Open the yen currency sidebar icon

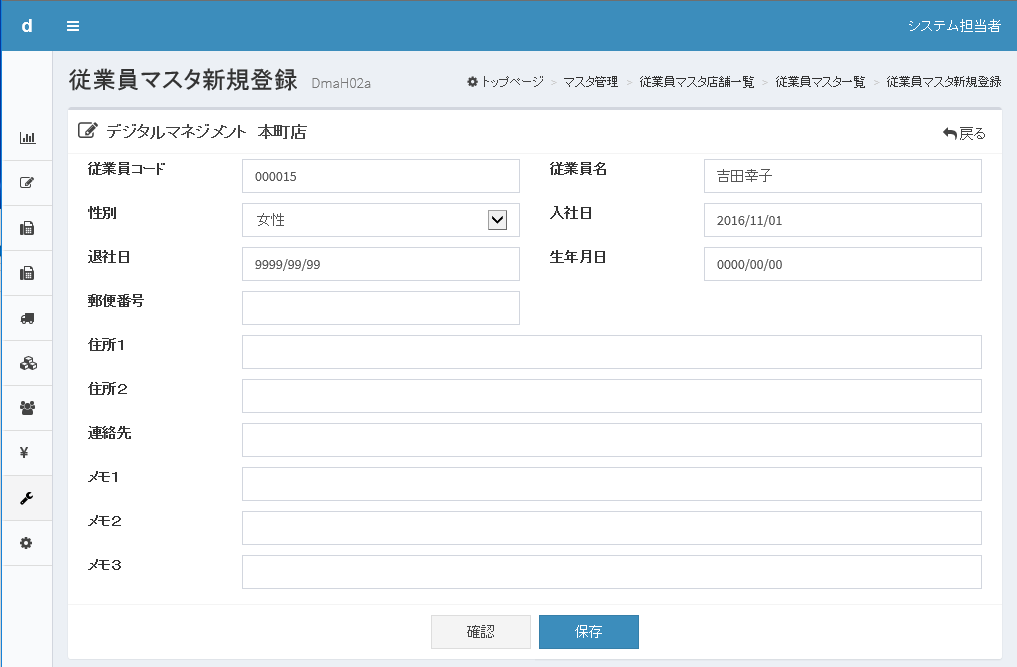pos(24,453)
